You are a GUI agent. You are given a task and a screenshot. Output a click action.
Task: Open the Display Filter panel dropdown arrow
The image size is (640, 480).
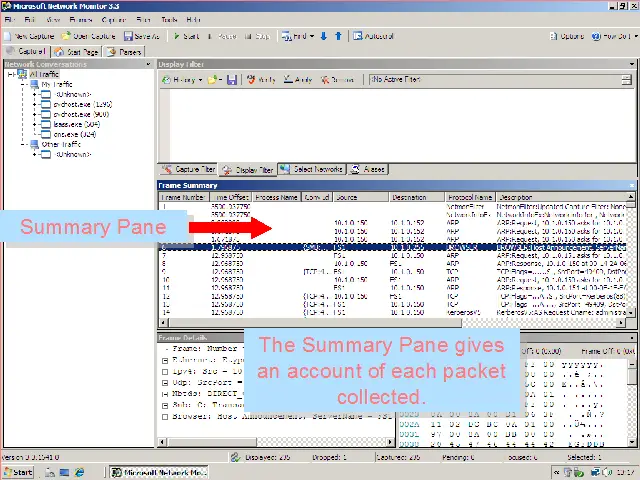(x=632, y=64)
